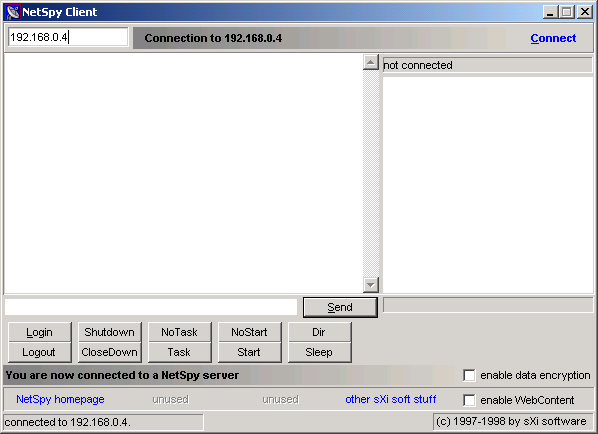Click the Shutdown button
This screenshot has height=434, width=598.
109,332
